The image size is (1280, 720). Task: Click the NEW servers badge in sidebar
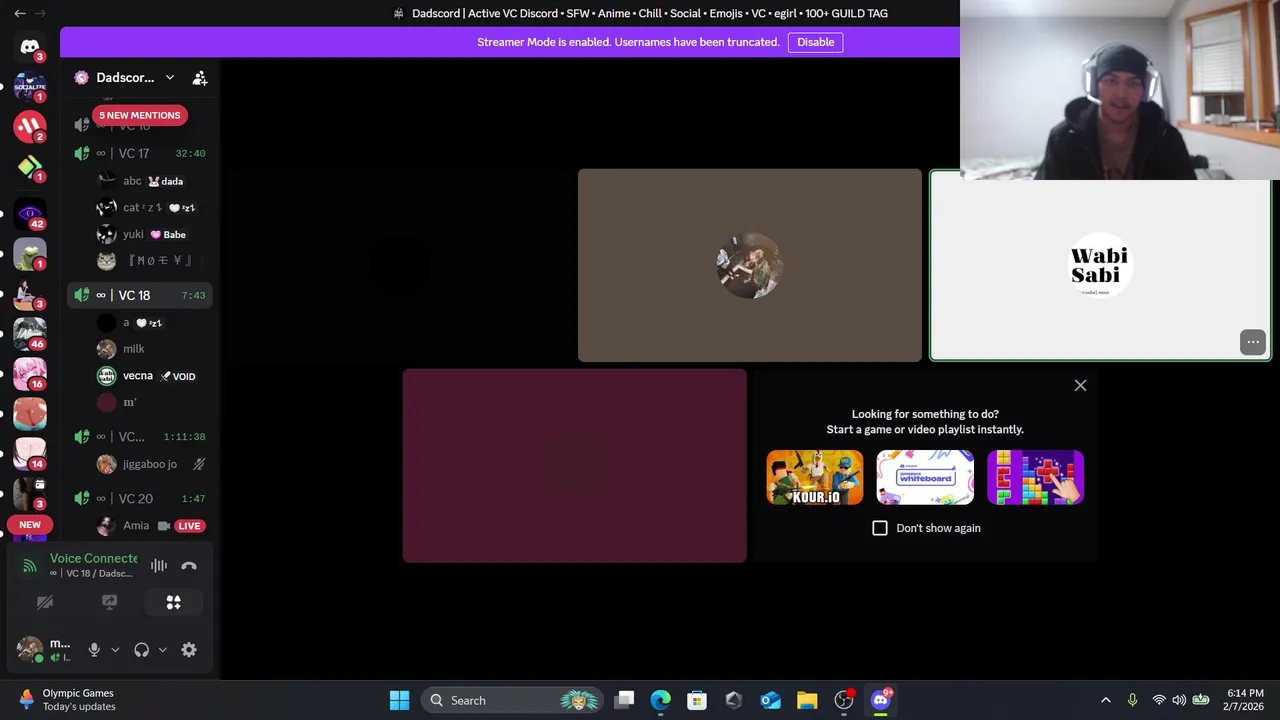click(x=30, y=525)
